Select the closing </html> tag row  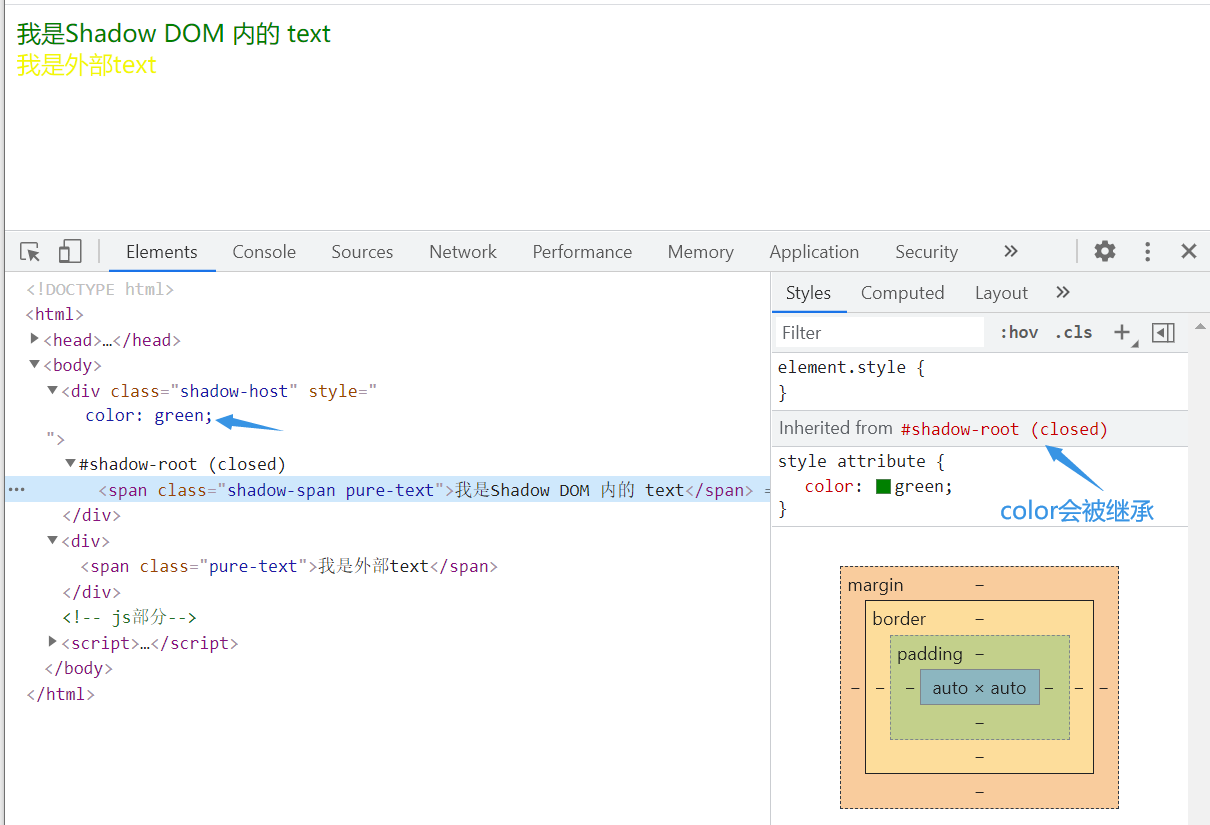[x=61, y=693]
